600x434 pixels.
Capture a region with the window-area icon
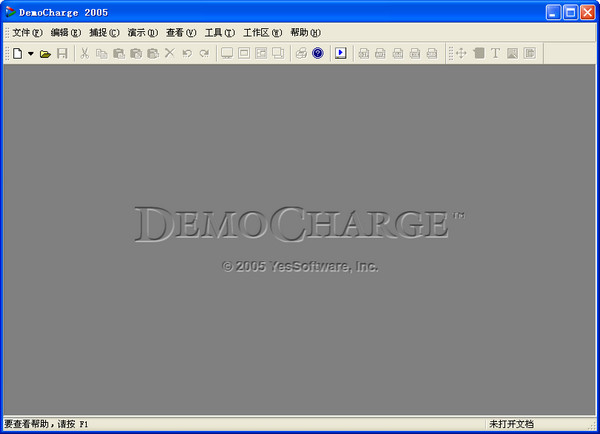click(261, 53)
